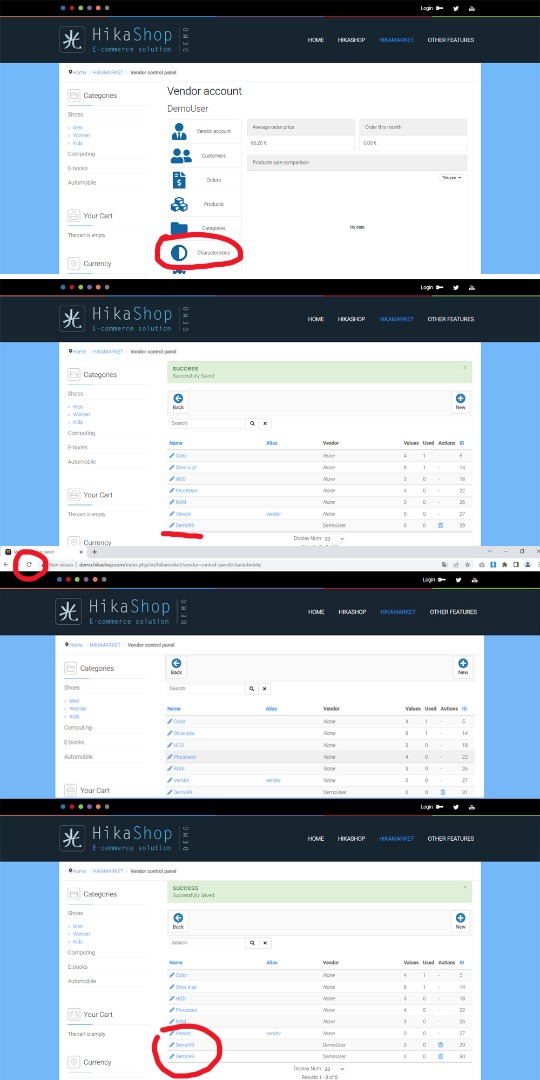Sort by the Name column in second screenshot
Viewport: 540px width, 1080px height.
tap(176, 442)
